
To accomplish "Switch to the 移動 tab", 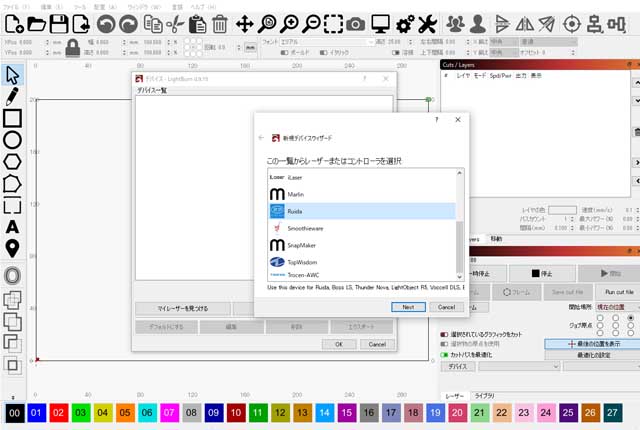I will 496,239.
